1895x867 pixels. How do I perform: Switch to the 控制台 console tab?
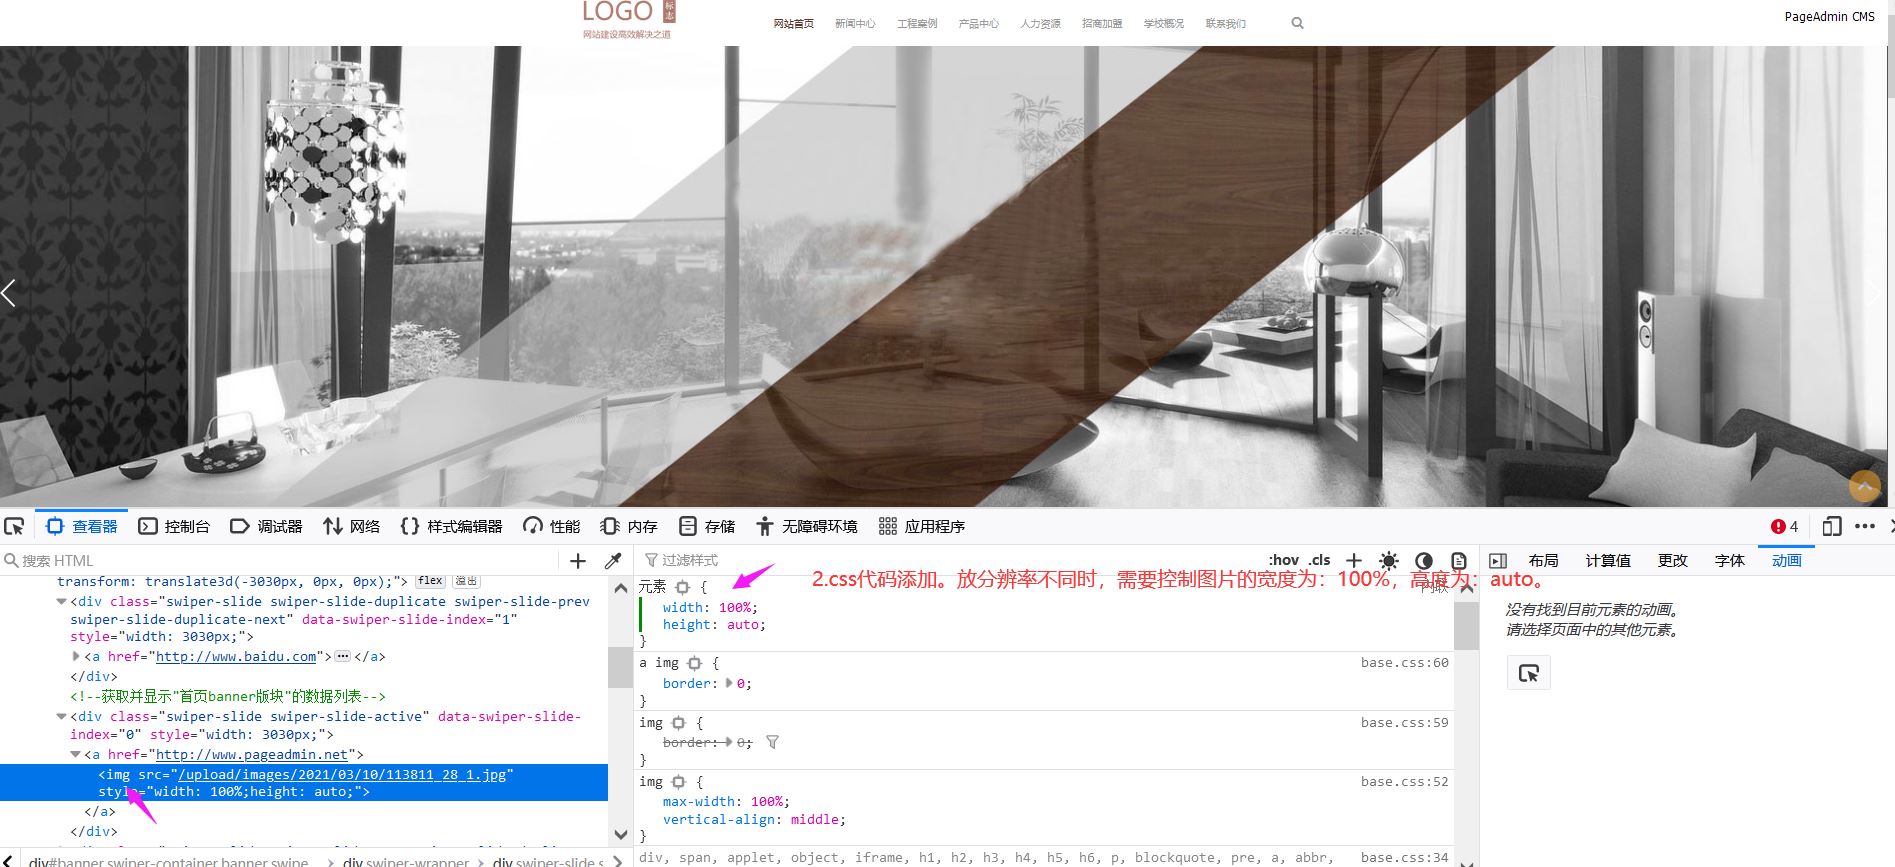click(174, 526)
